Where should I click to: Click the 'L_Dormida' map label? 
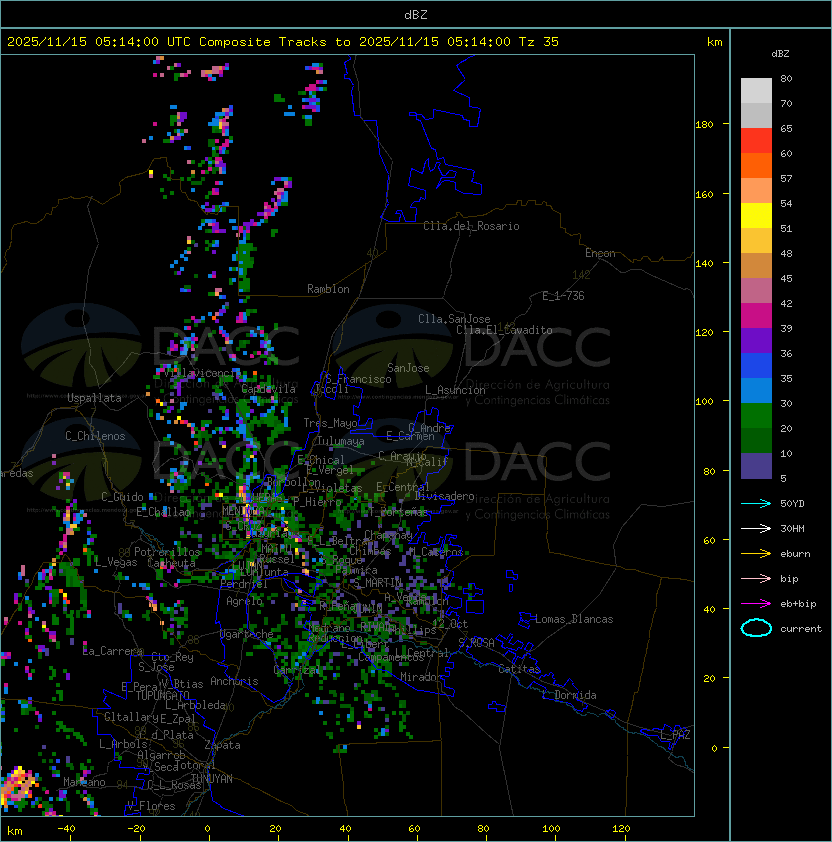[x=569, y=695]
